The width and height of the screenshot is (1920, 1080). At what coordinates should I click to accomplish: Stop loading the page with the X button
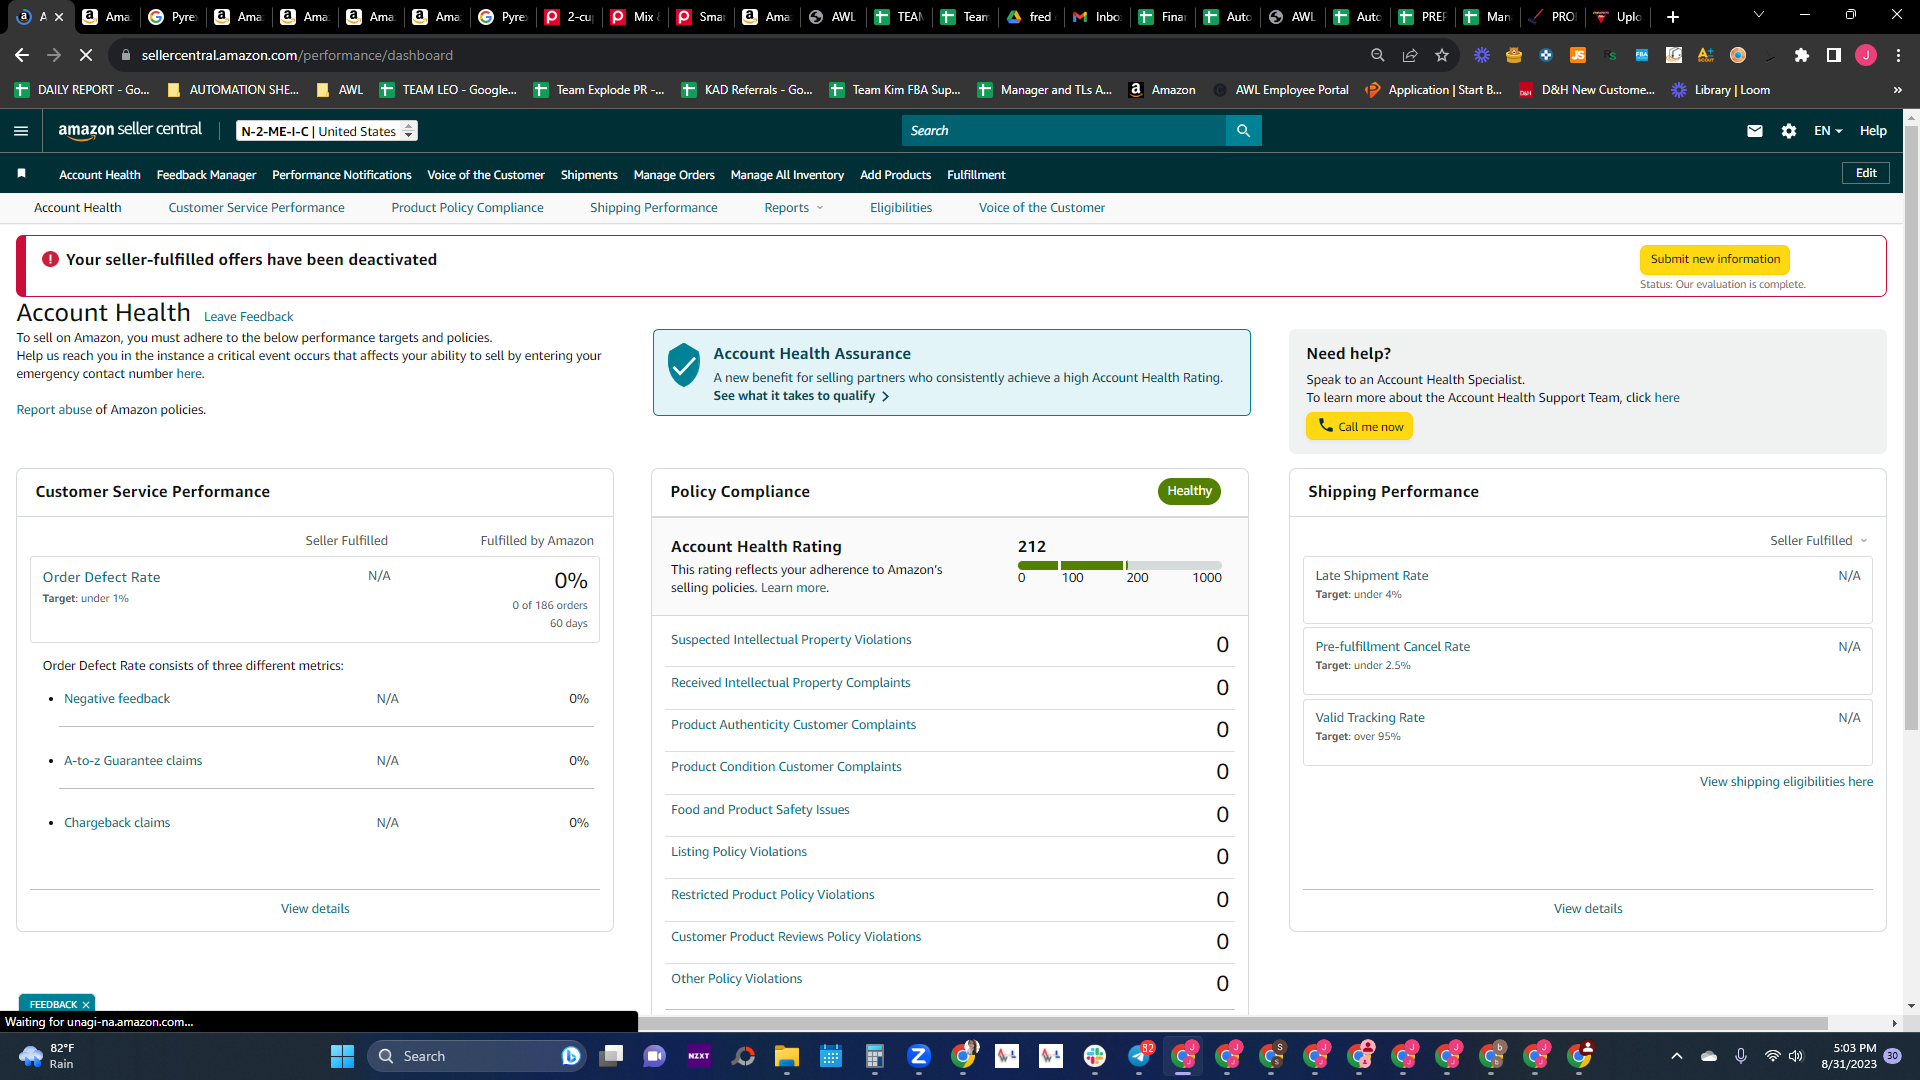click(x=86, y=55)
